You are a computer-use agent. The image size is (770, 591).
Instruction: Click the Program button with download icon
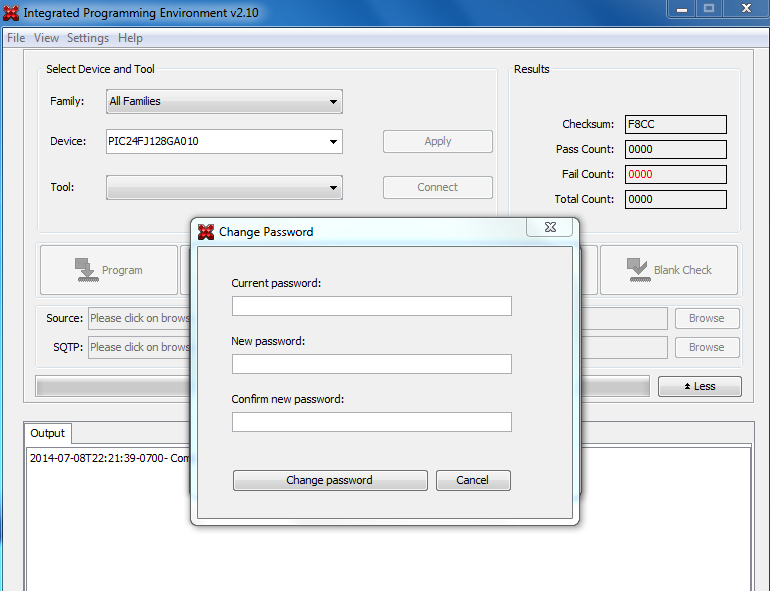[x=109, y=270]
